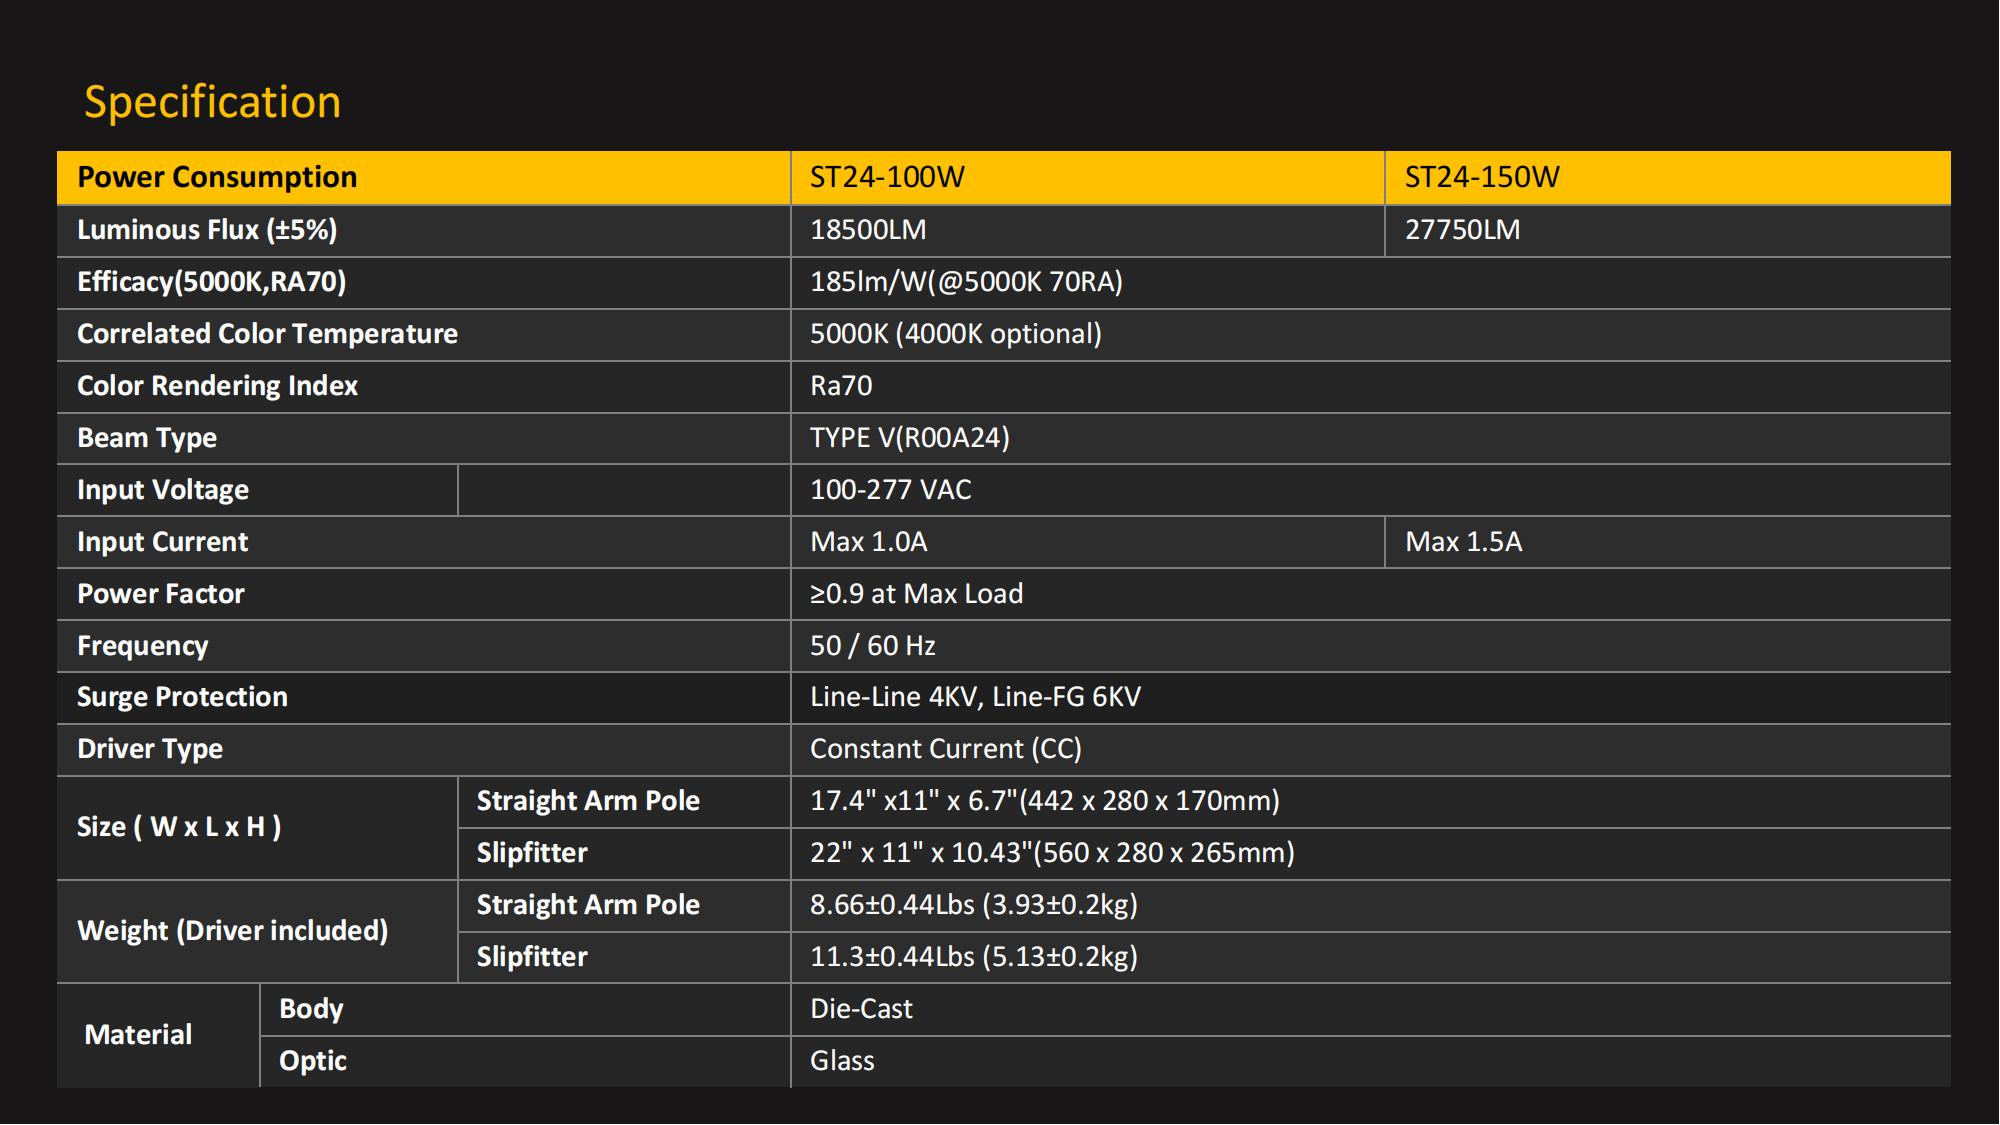
Task: Click the '100-277 VAC' value
Action: coord(891,490)
